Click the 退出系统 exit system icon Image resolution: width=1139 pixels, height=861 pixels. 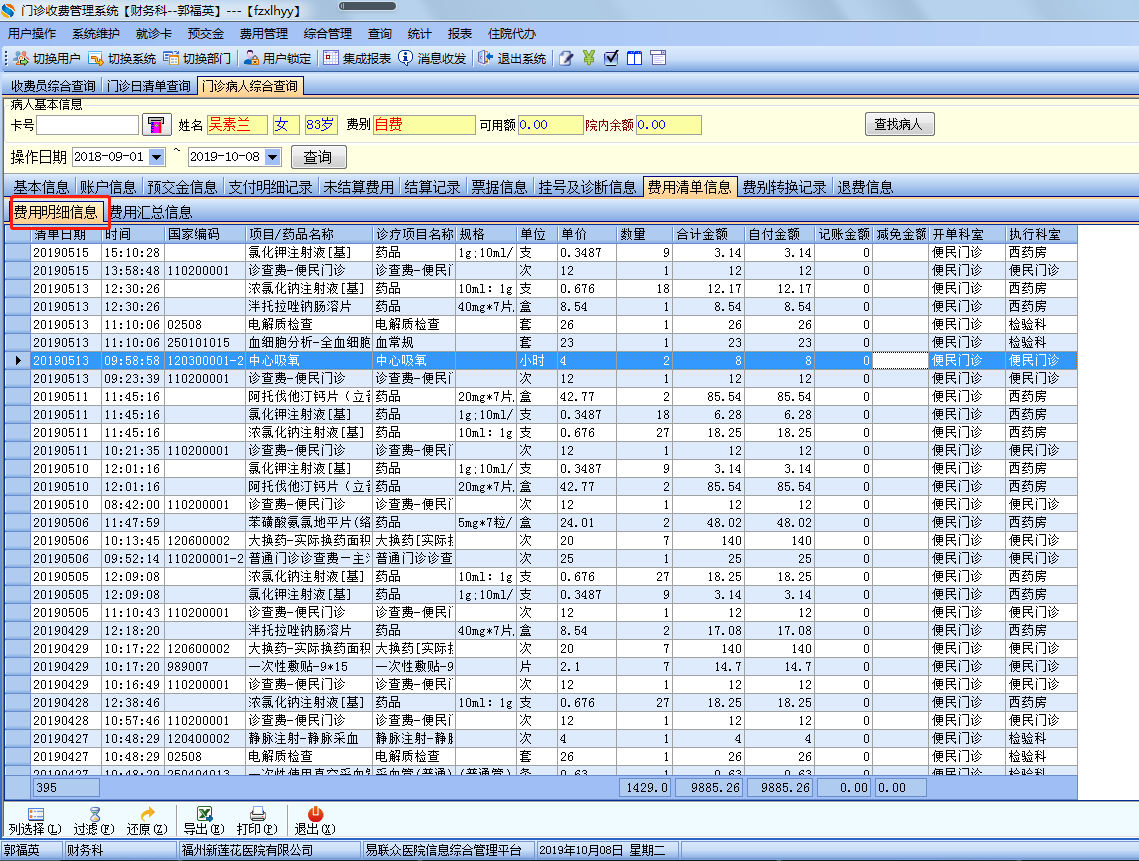(x=485, y=58)
